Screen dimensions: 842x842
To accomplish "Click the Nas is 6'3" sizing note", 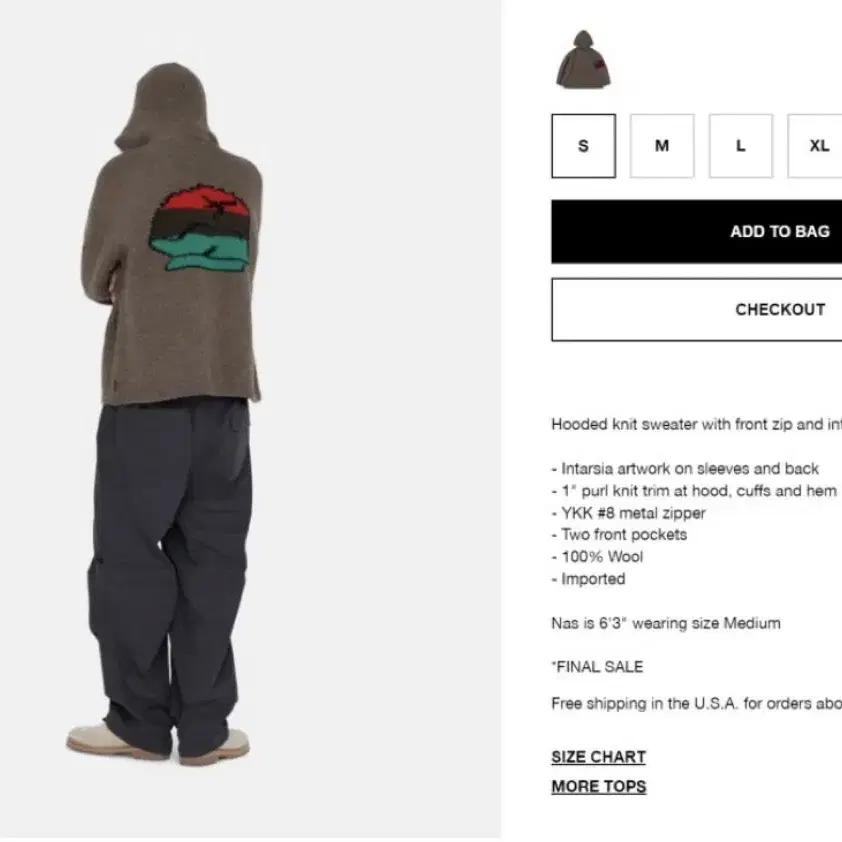I will pyautogui.click(x=666, y=623).
